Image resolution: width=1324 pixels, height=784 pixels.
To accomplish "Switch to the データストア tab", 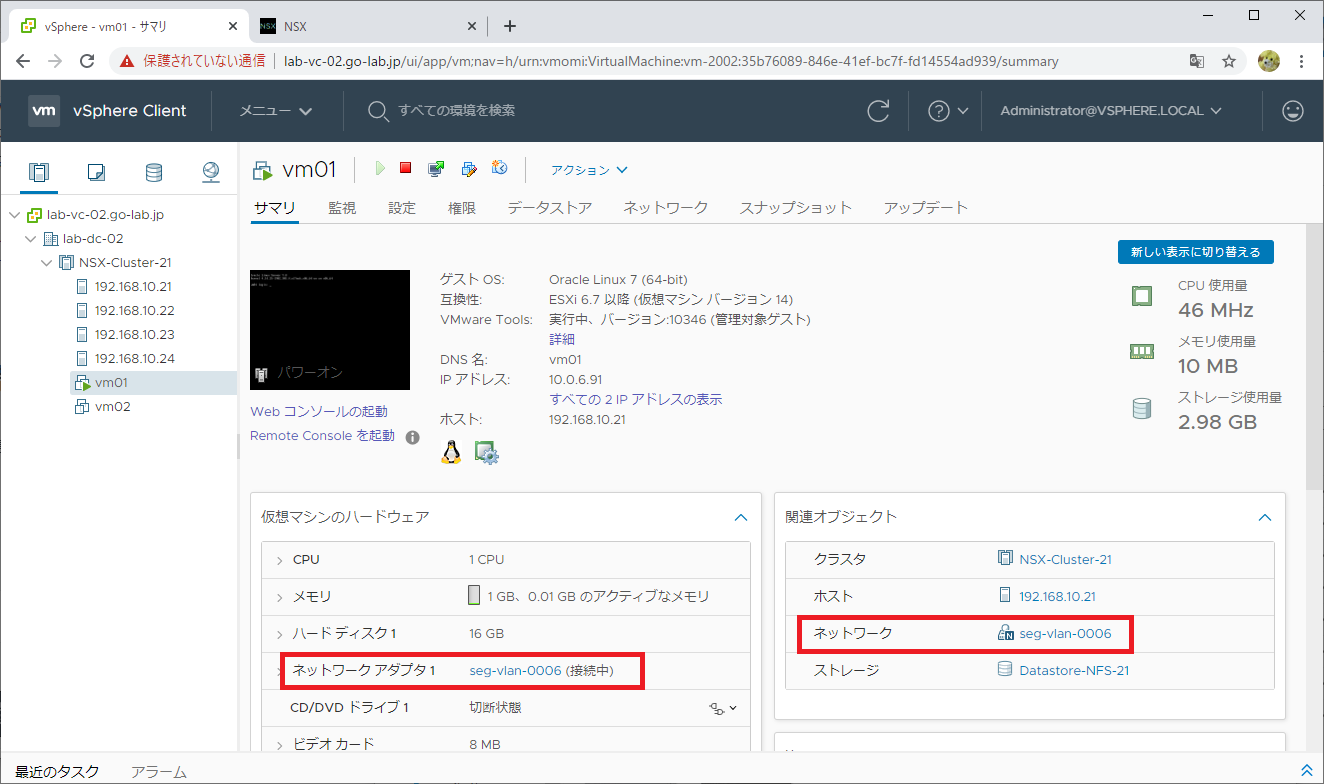I will (550, 208).
